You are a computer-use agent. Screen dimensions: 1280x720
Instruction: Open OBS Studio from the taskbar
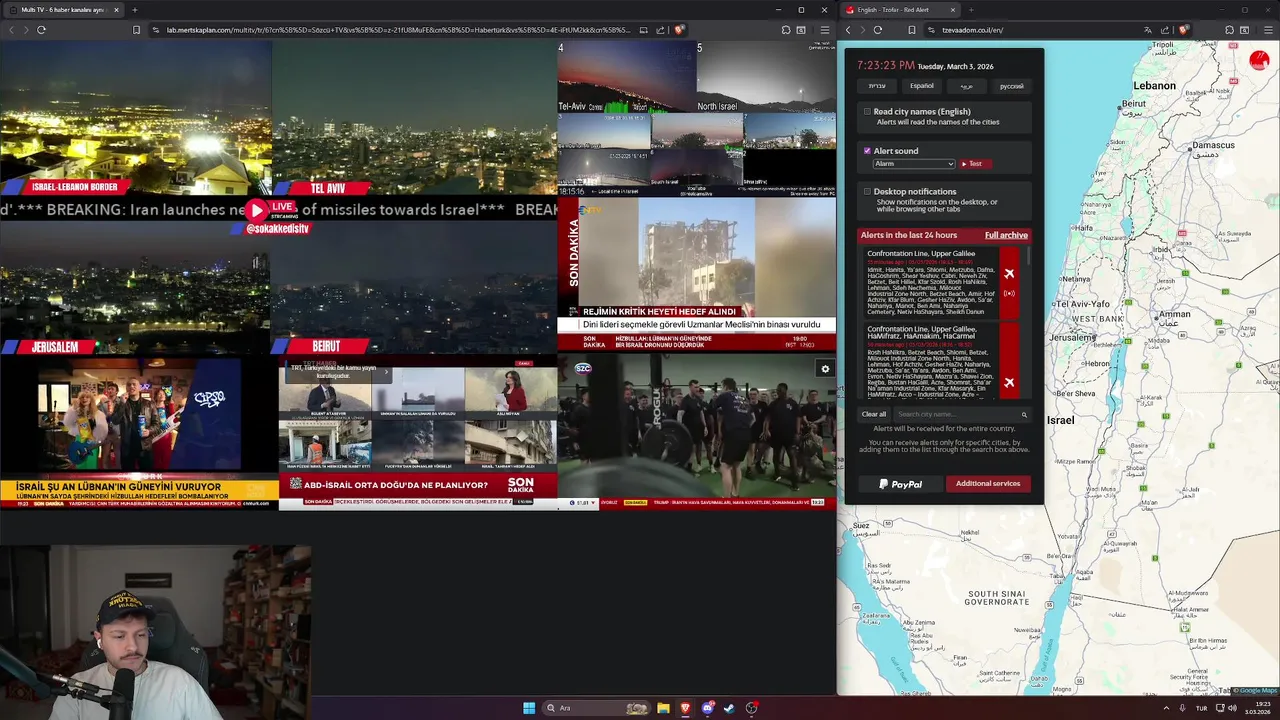point(752,708)
